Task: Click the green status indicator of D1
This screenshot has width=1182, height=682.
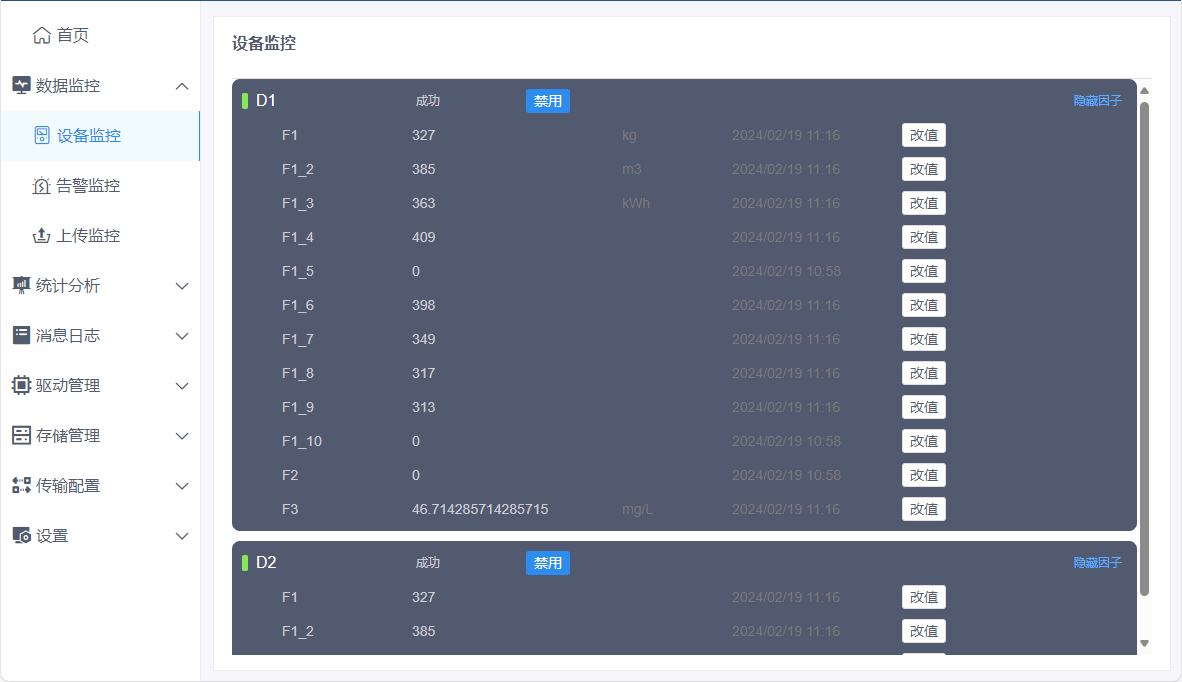Action: click(245, 100)
